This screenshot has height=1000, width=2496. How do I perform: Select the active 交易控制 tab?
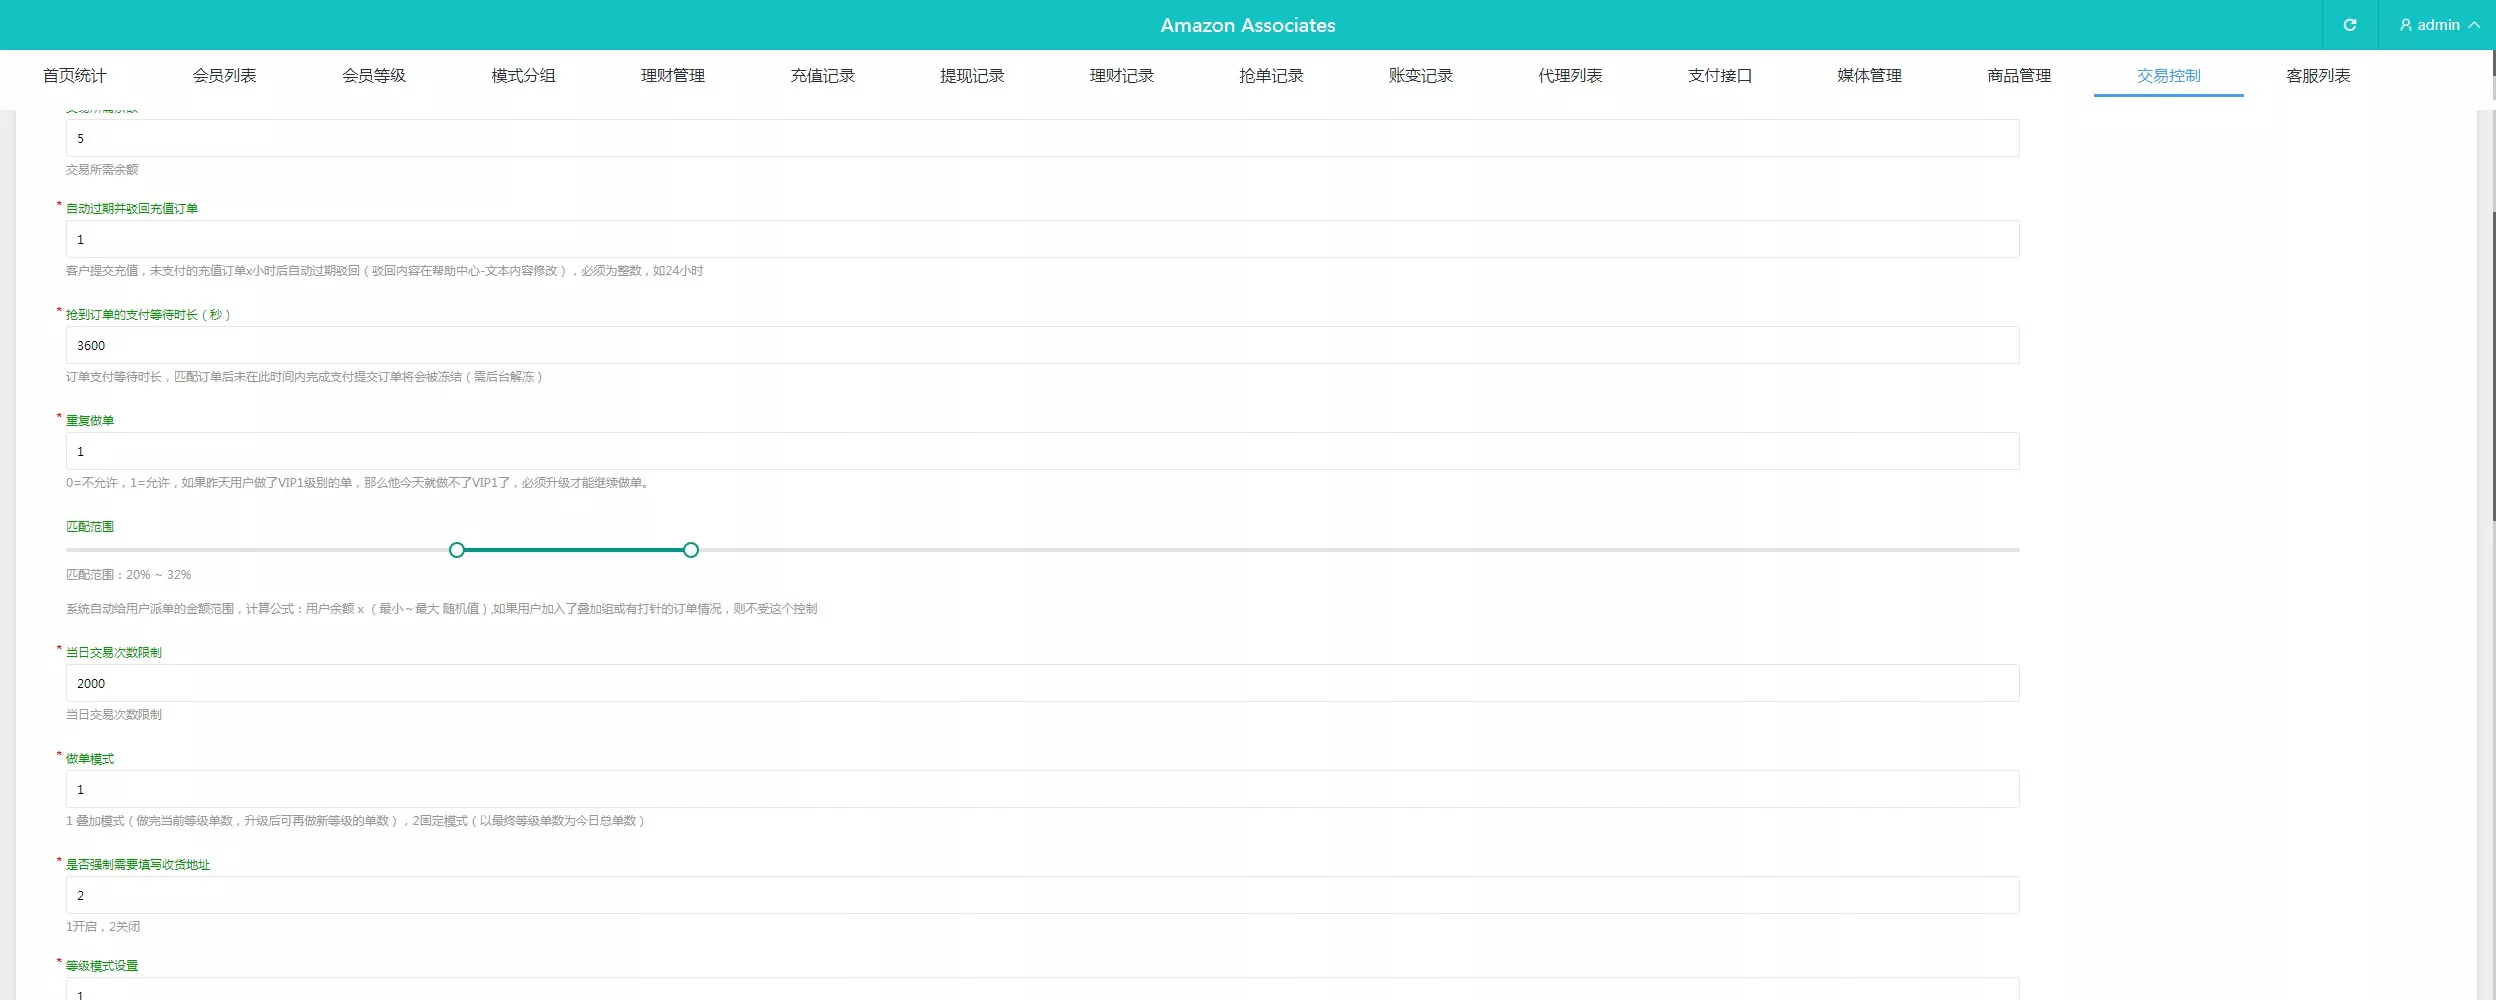click(2168, 76)
